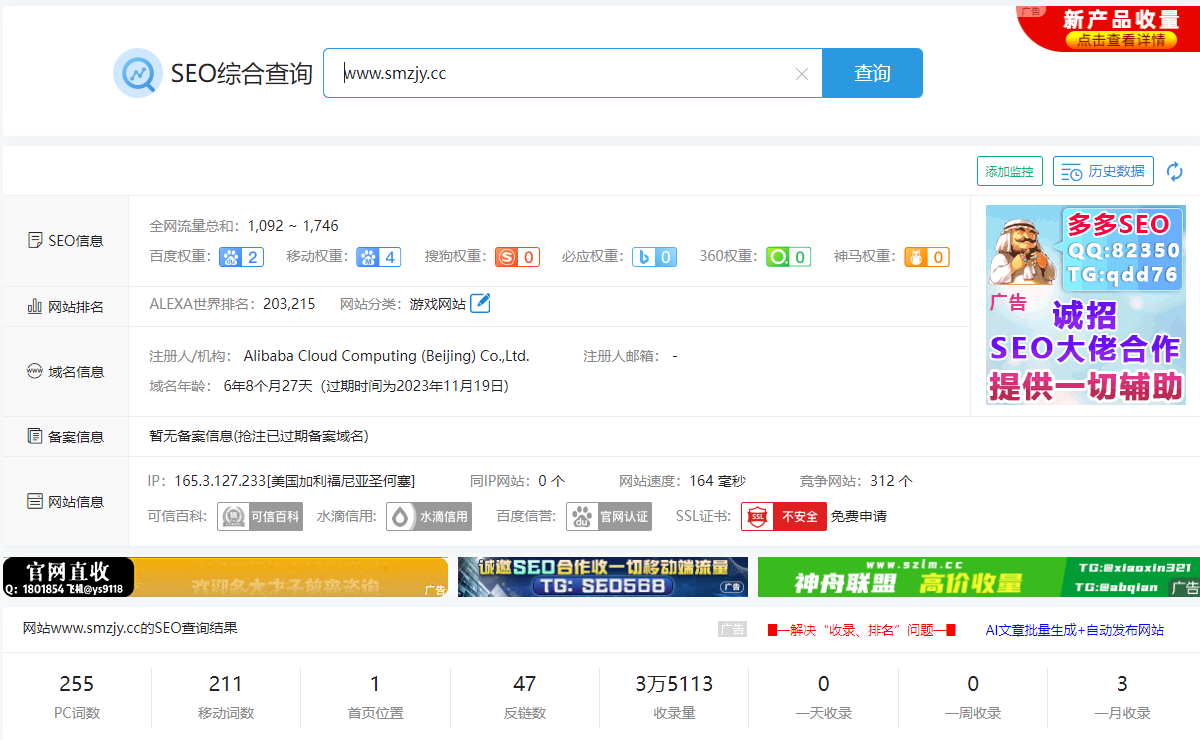Click 移动词数 value 211
This screenshot has width=1200, height=740.
coord(226,684)
